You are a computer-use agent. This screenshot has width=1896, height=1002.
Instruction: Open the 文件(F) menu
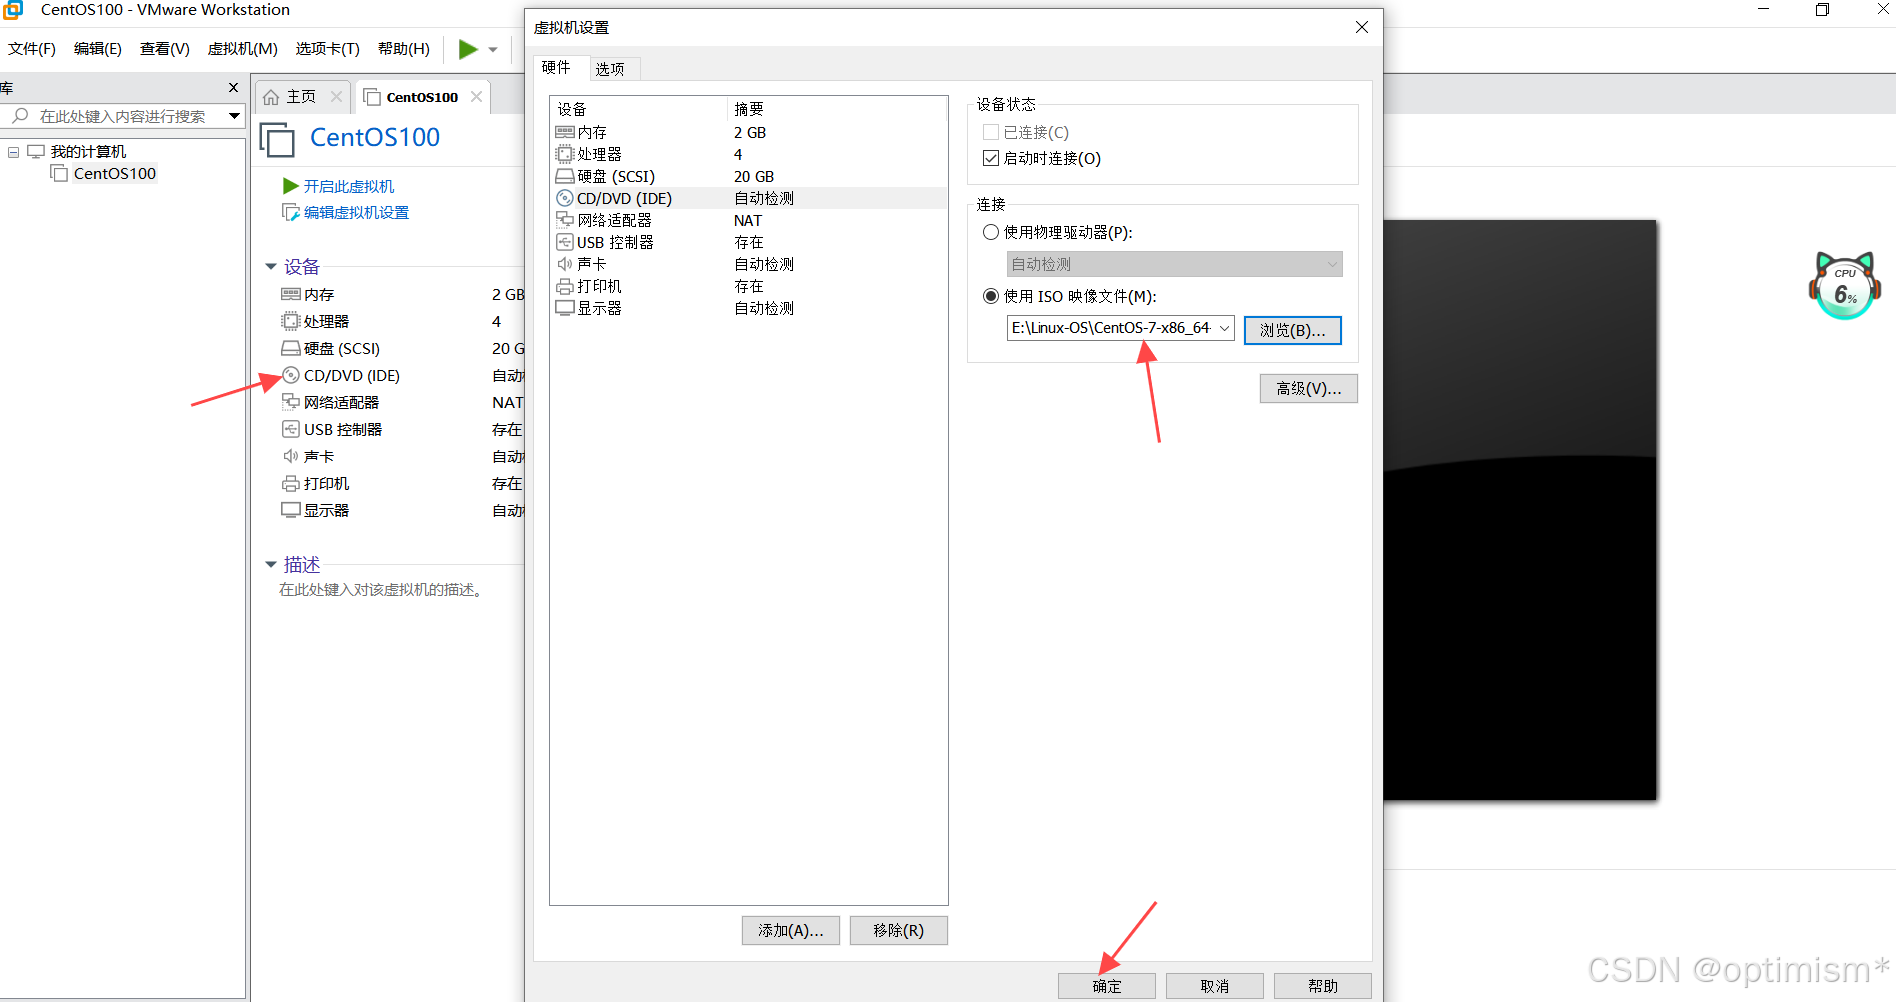pyautogui.click(x=32, y=49)
